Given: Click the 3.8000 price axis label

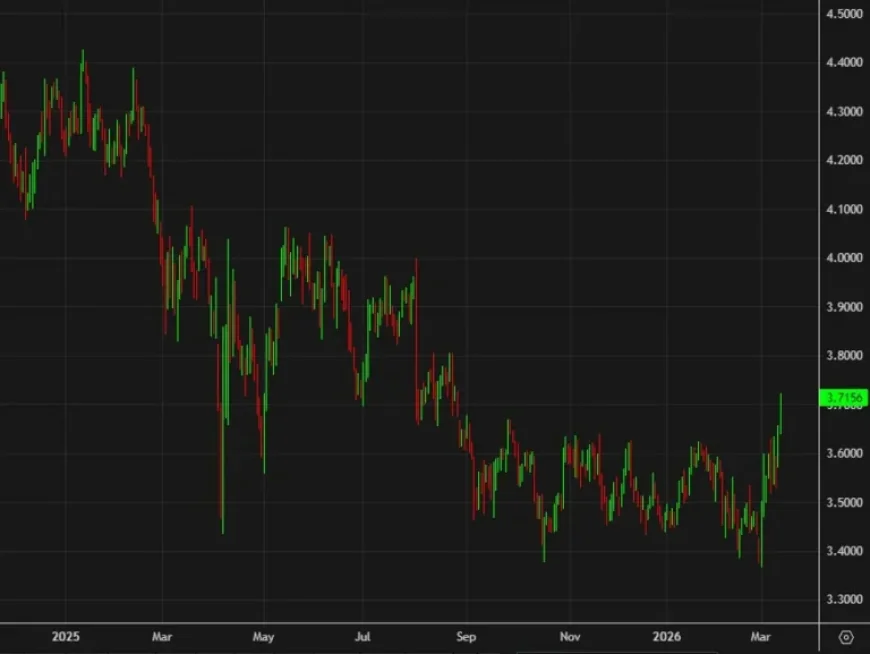Looking at the screenshot, I should (x=843, y=355).
